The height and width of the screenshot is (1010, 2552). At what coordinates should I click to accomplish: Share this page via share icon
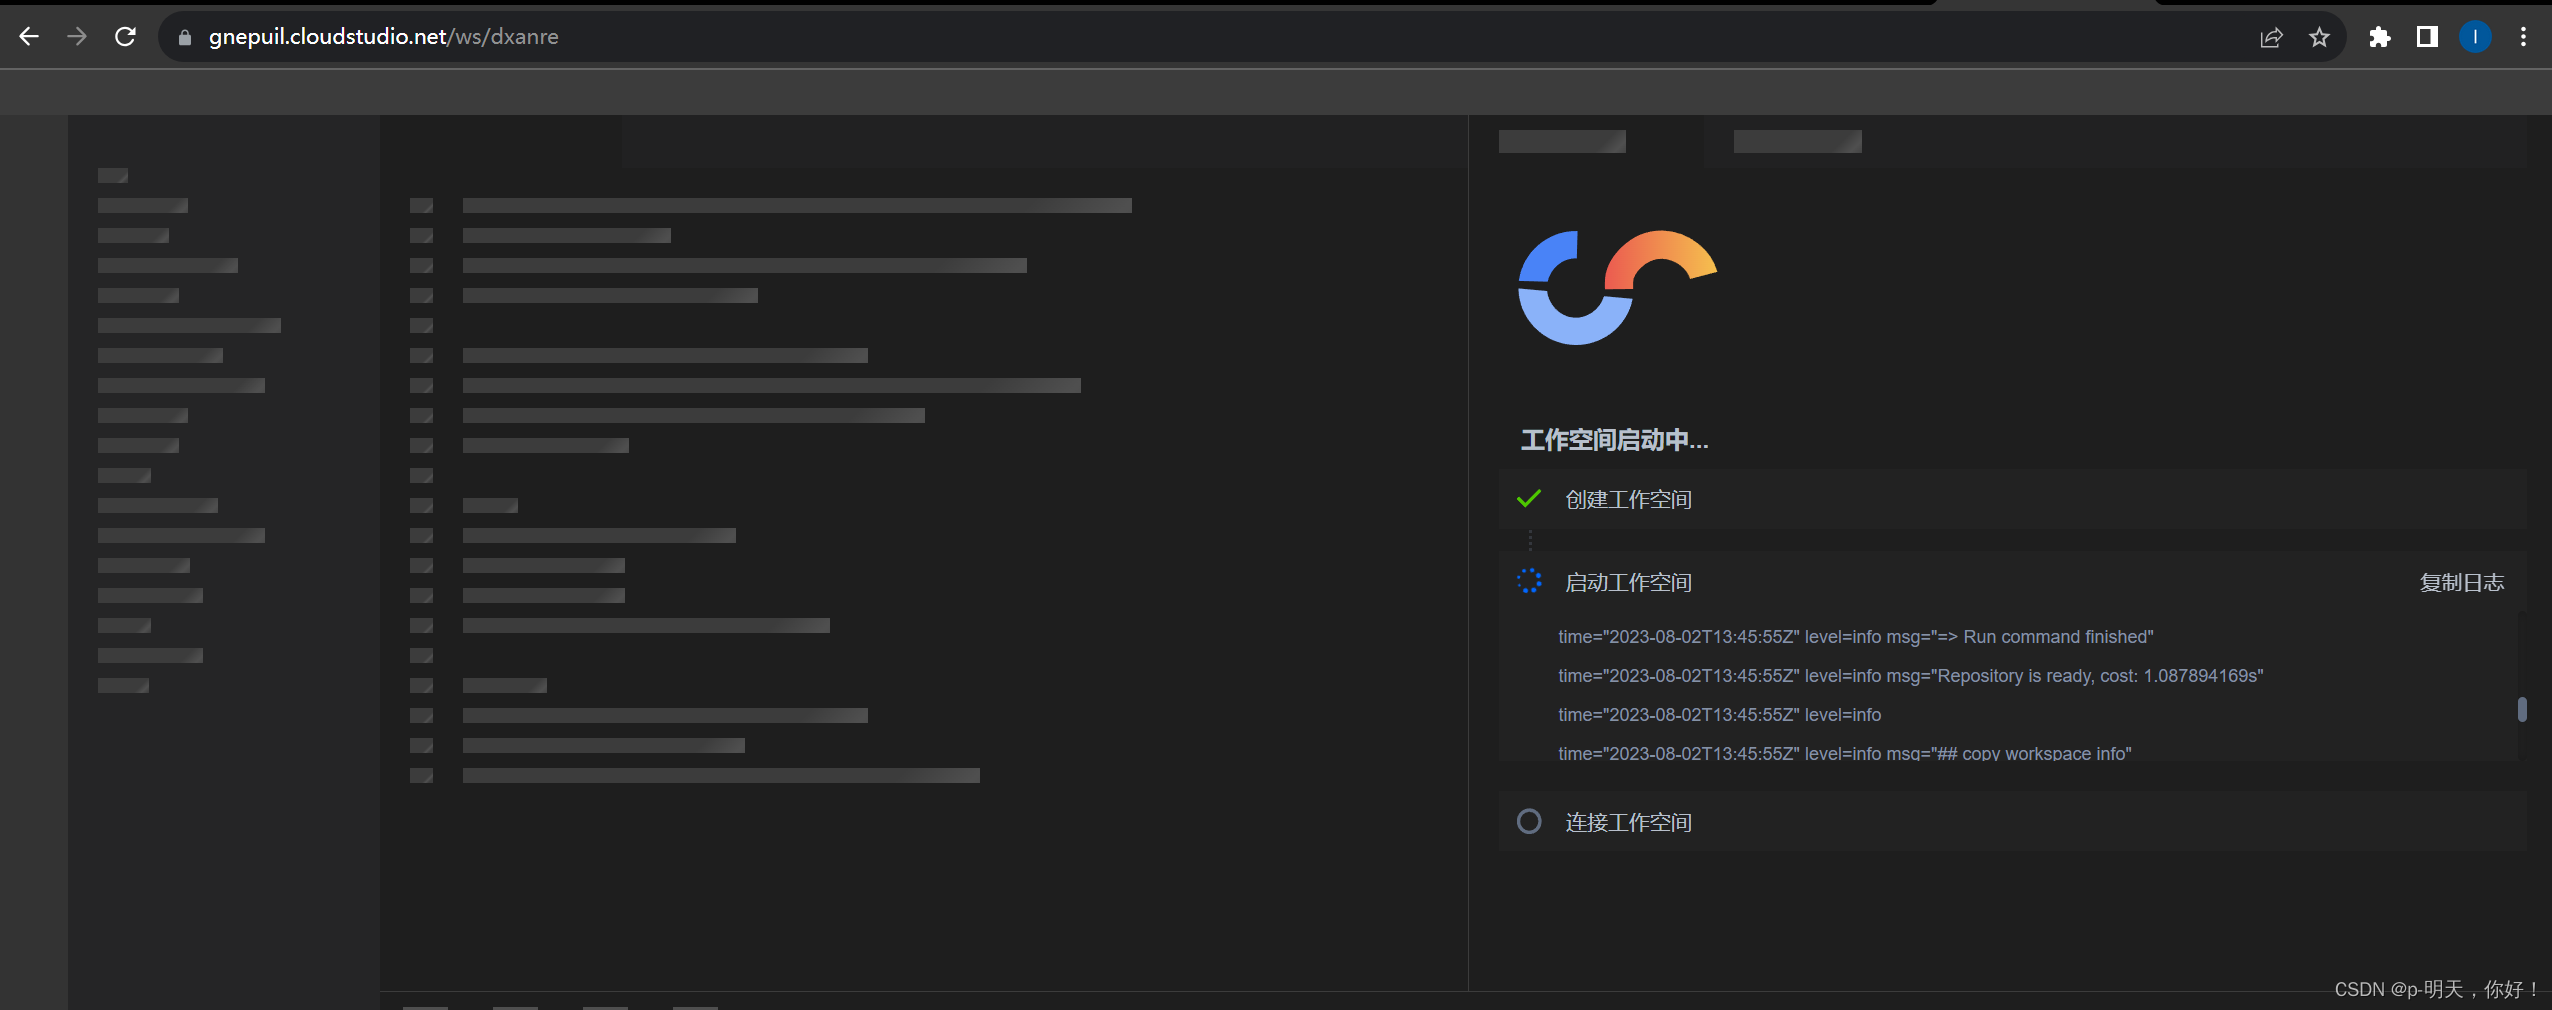tap(2271, 37)
